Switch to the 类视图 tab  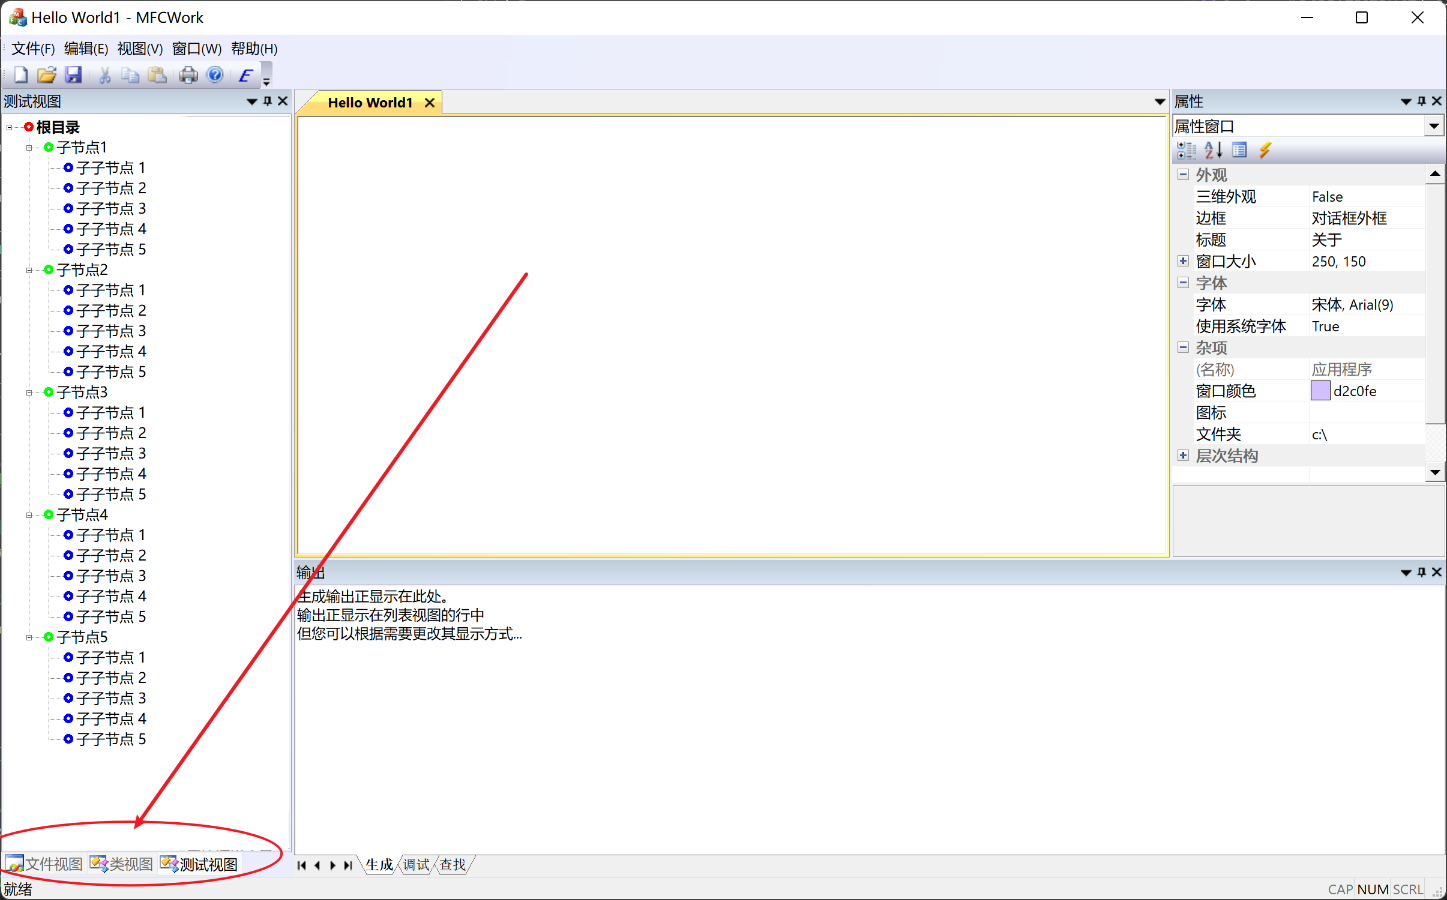122,864
